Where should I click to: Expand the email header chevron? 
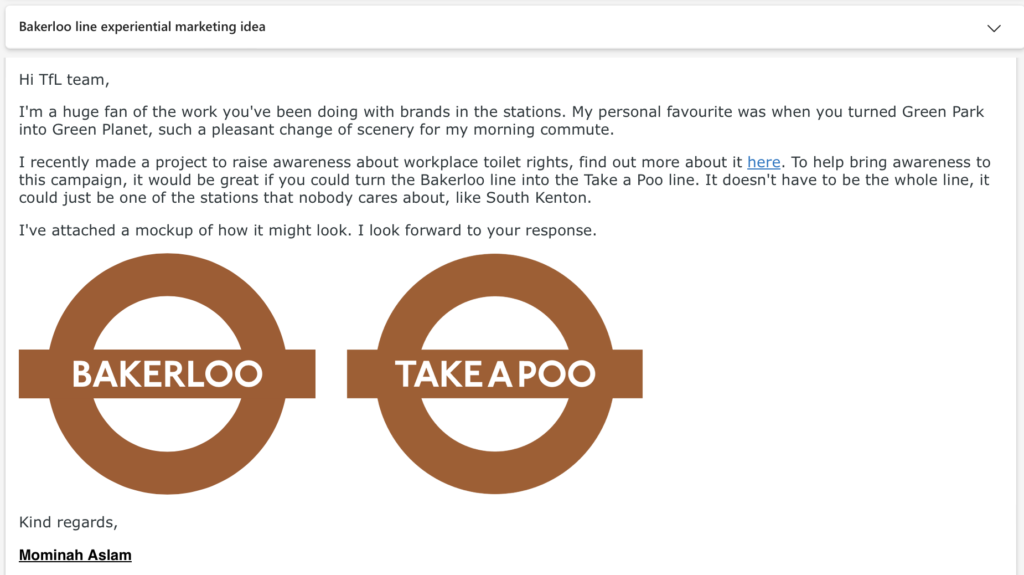[x=993, y=28]
